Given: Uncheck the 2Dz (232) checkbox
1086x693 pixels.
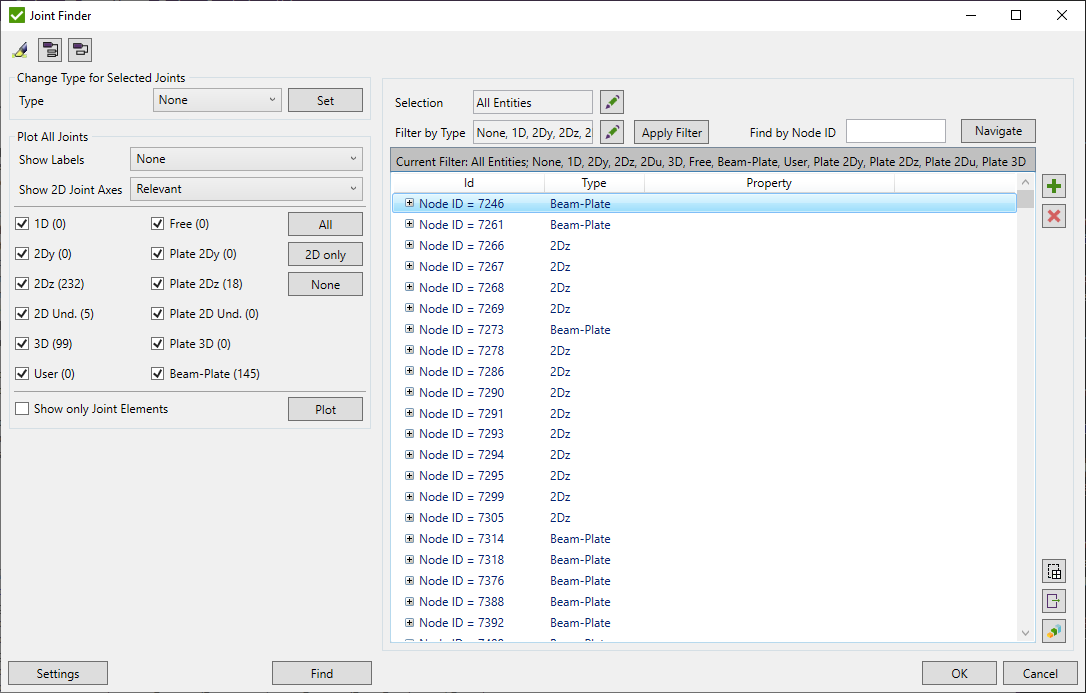Looking at the screenshot, I should click(x=24, y=284).
